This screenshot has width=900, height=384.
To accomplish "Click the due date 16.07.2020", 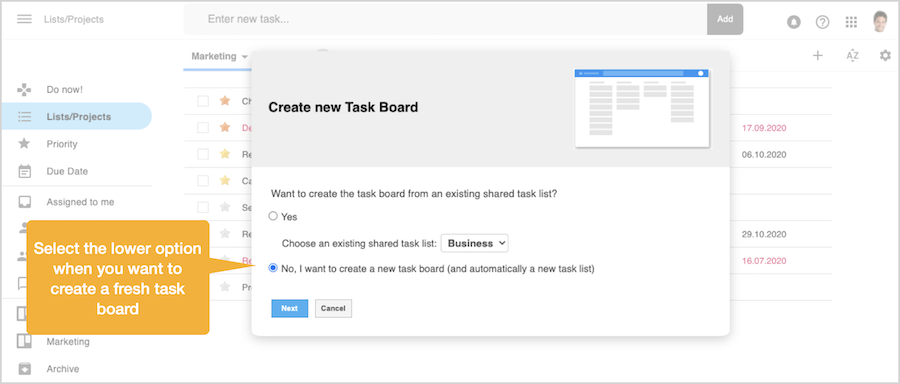I will point(763,261).
